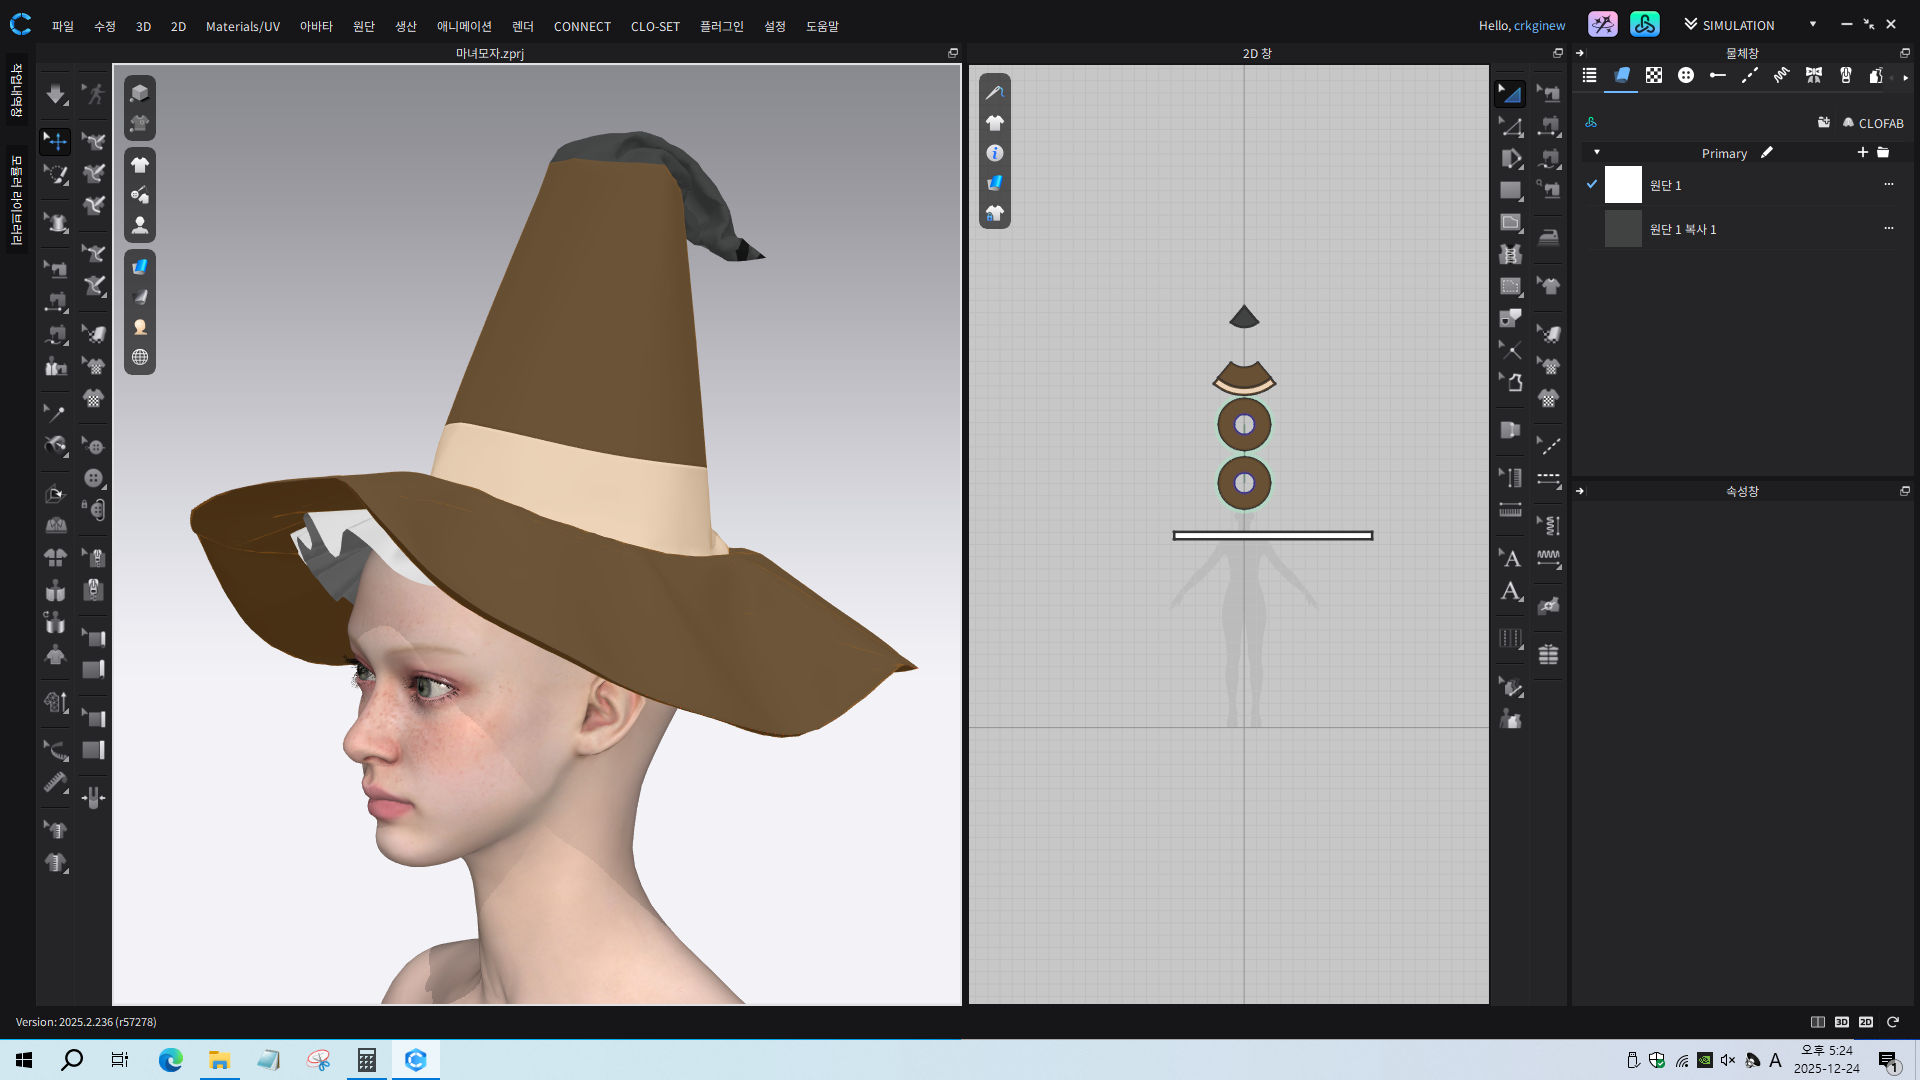Click the white color swatch of 원단 1
The height and width of the screenshot is (1080, 1920).
click(x=1623, y=185)
